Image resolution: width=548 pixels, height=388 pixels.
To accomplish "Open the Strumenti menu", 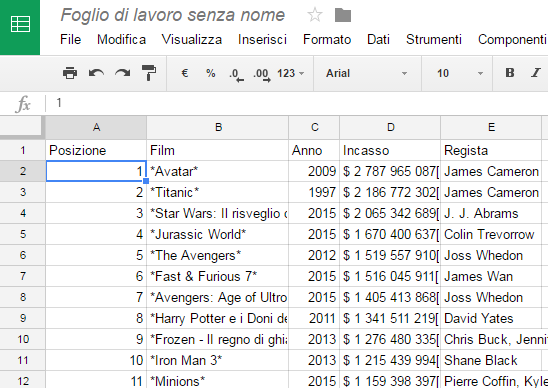I will [434, 39].
